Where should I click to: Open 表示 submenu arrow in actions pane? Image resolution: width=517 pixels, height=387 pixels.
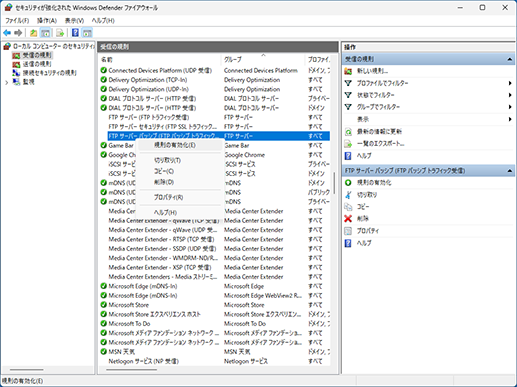510,119
